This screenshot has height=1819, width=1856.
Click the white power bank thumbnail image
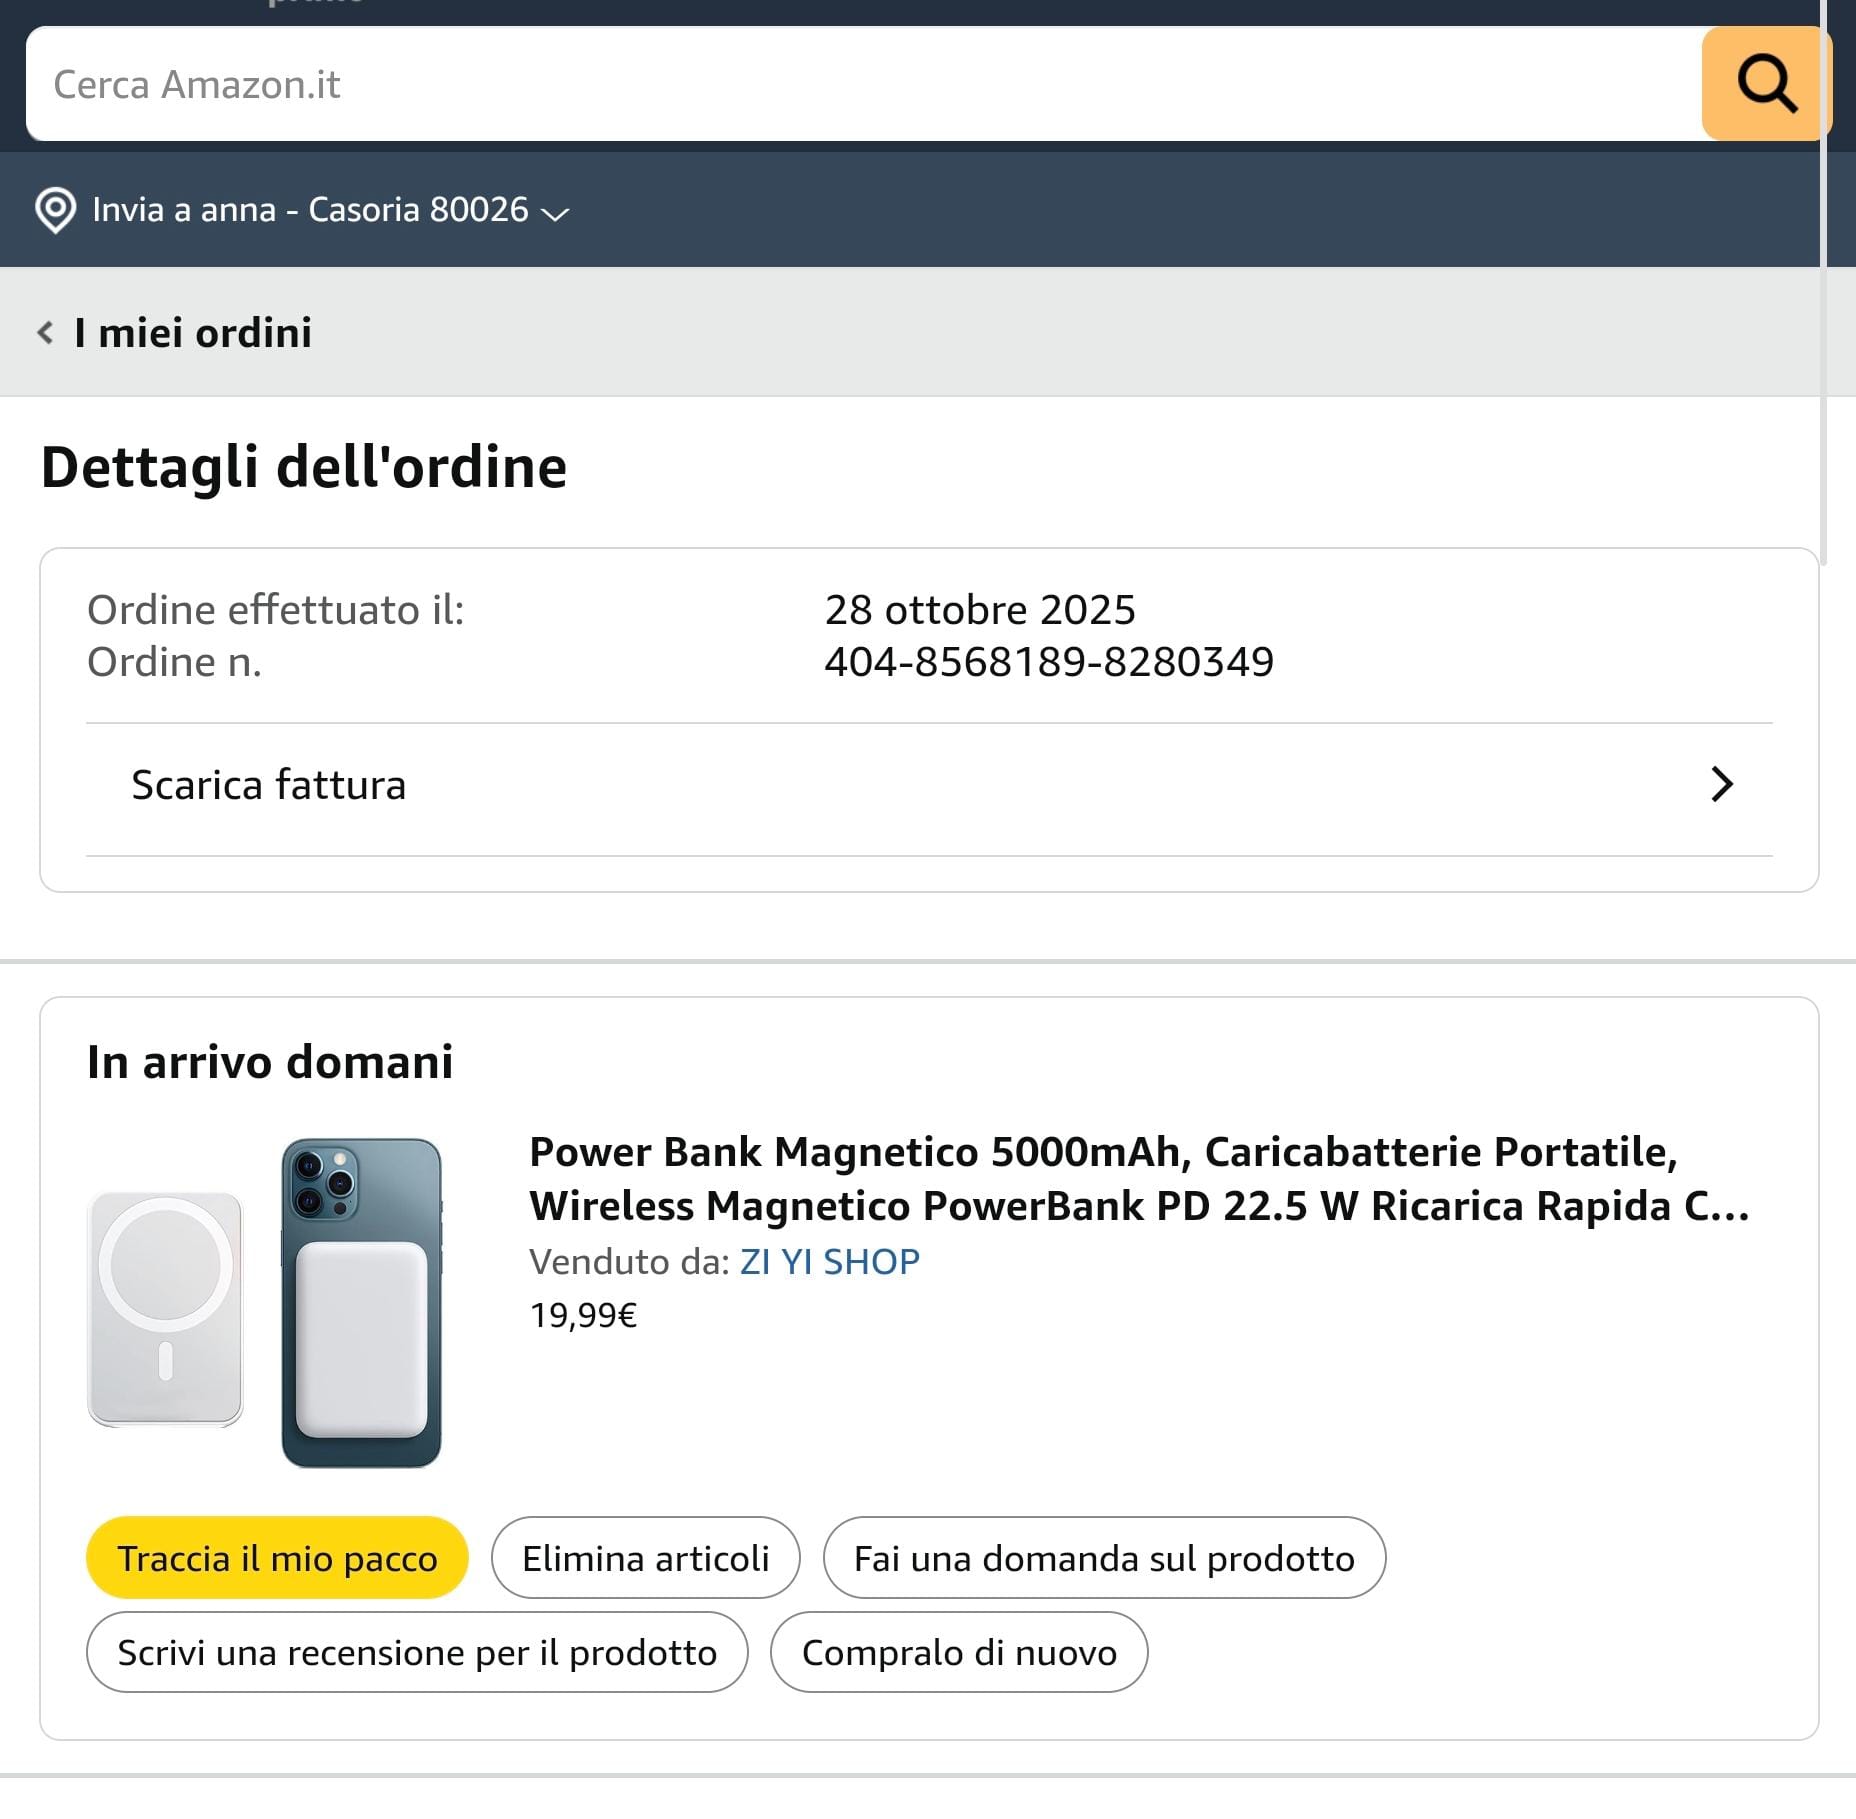pos(166,1308)
